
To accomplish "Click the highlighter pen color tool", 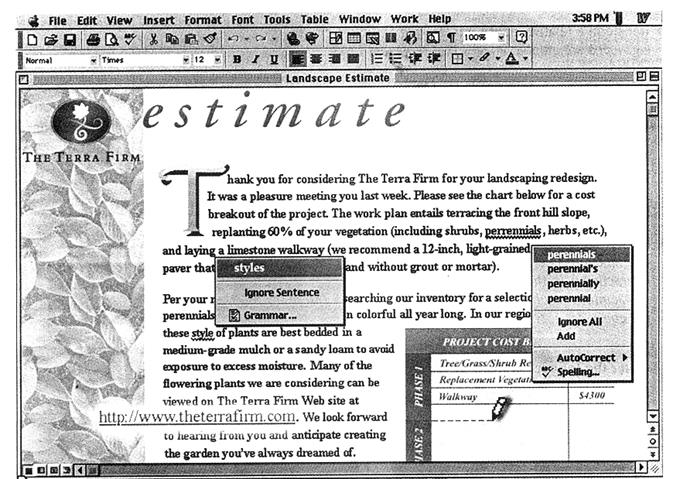I will 485,58.
